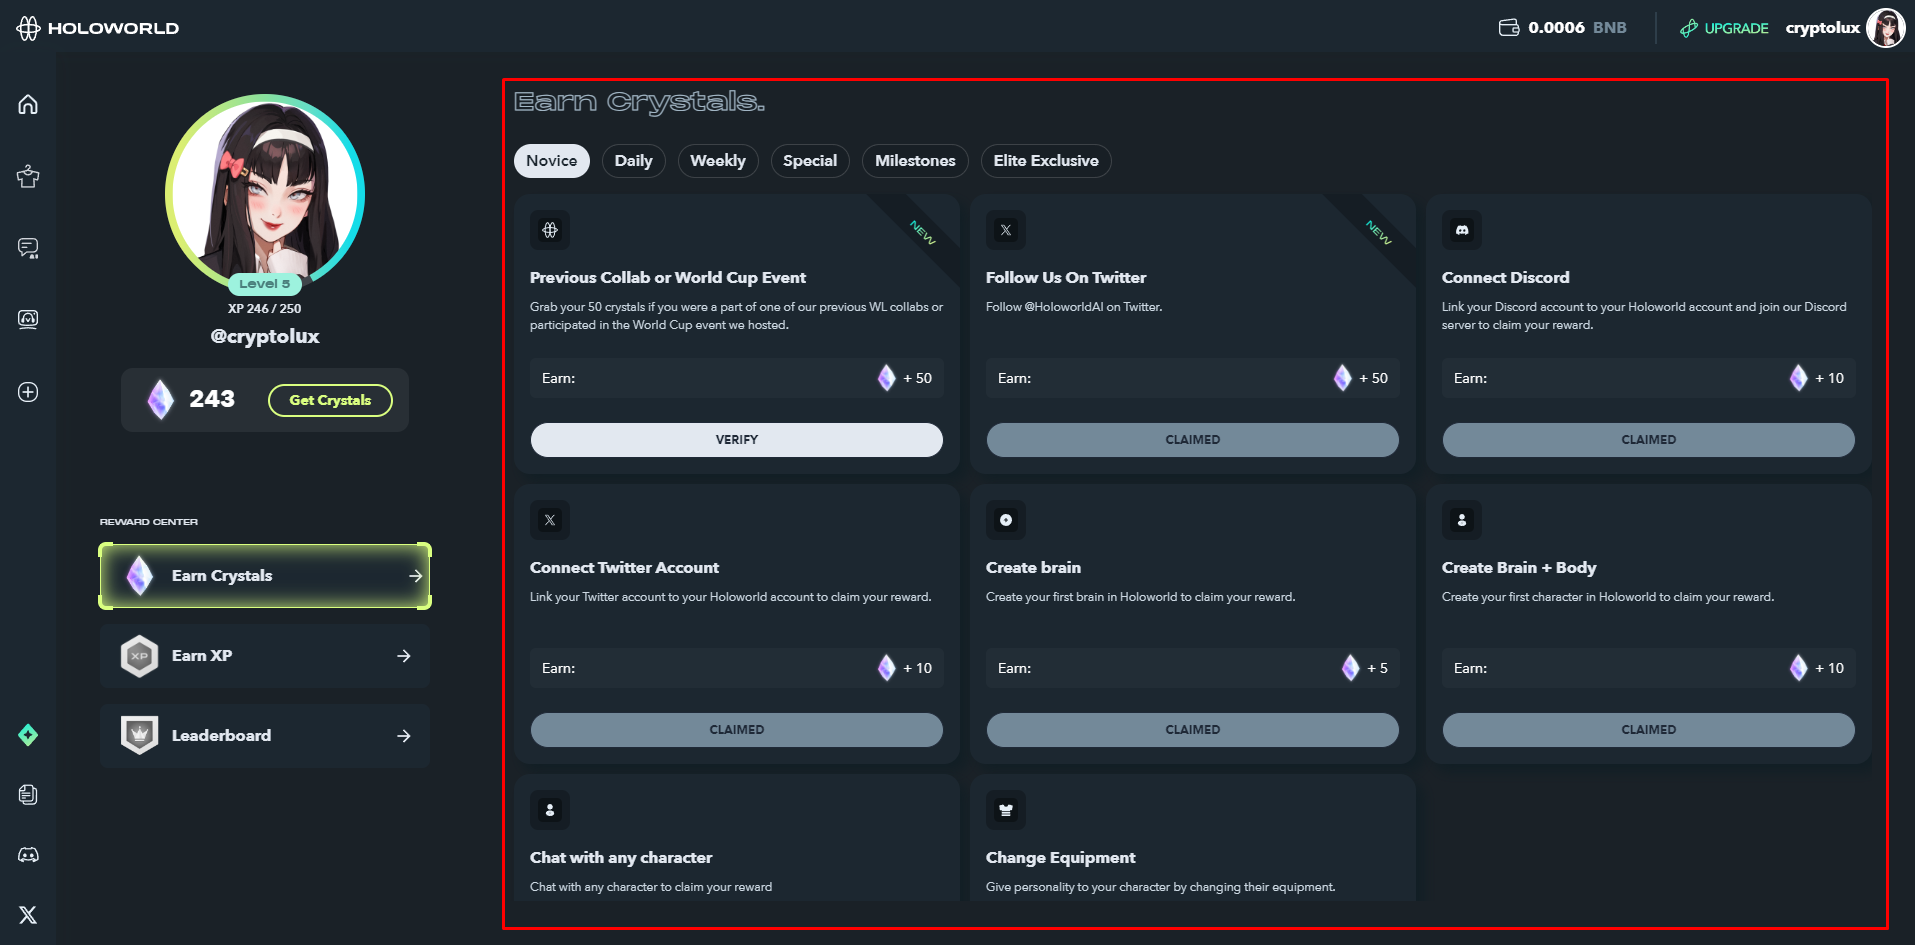Open the character/robot icon in the sidebar
This screenshot has height=945, width=1915.
[28, 177]
